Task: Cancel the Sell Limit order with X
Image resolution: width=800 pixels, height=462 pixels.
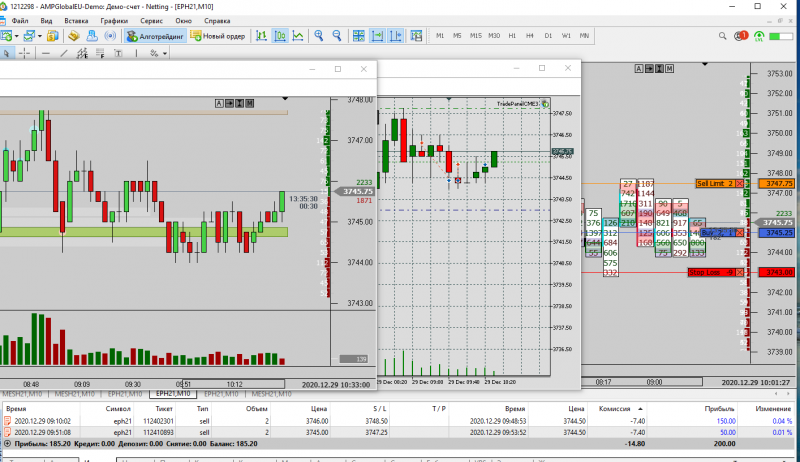Action: pos(740,184)
